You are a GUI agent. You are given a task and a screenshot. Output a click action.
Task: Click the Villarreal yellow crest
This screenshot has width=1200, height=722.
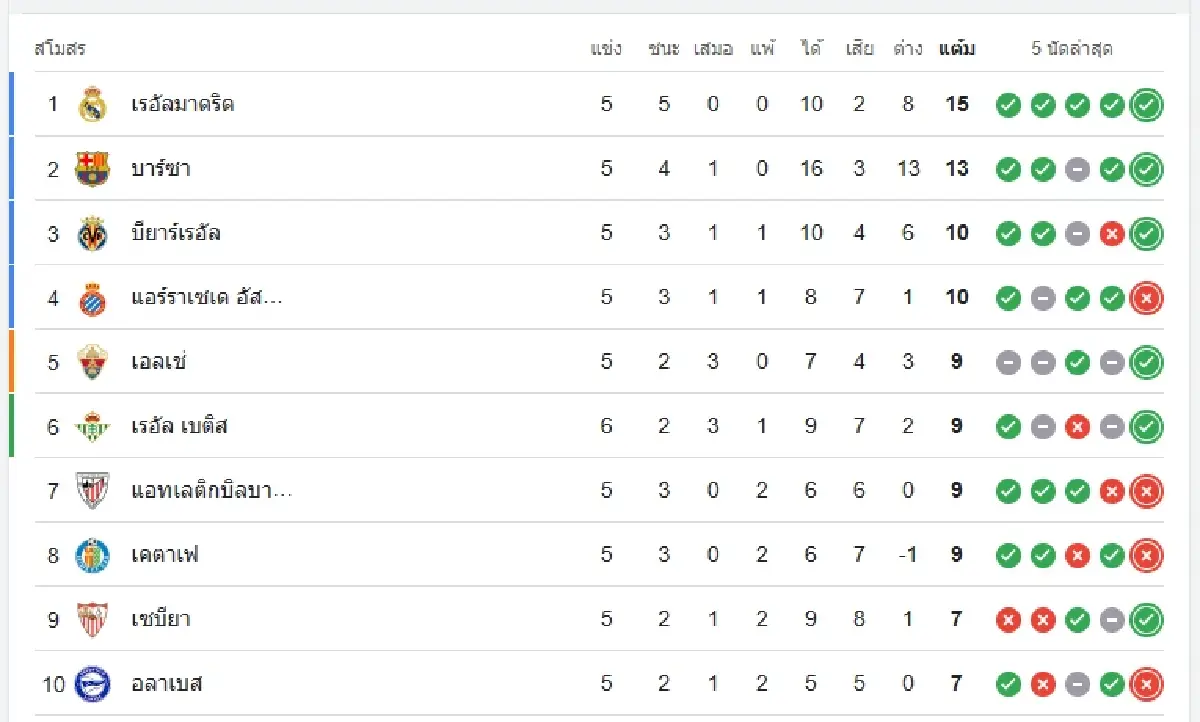tap(92, 233)
